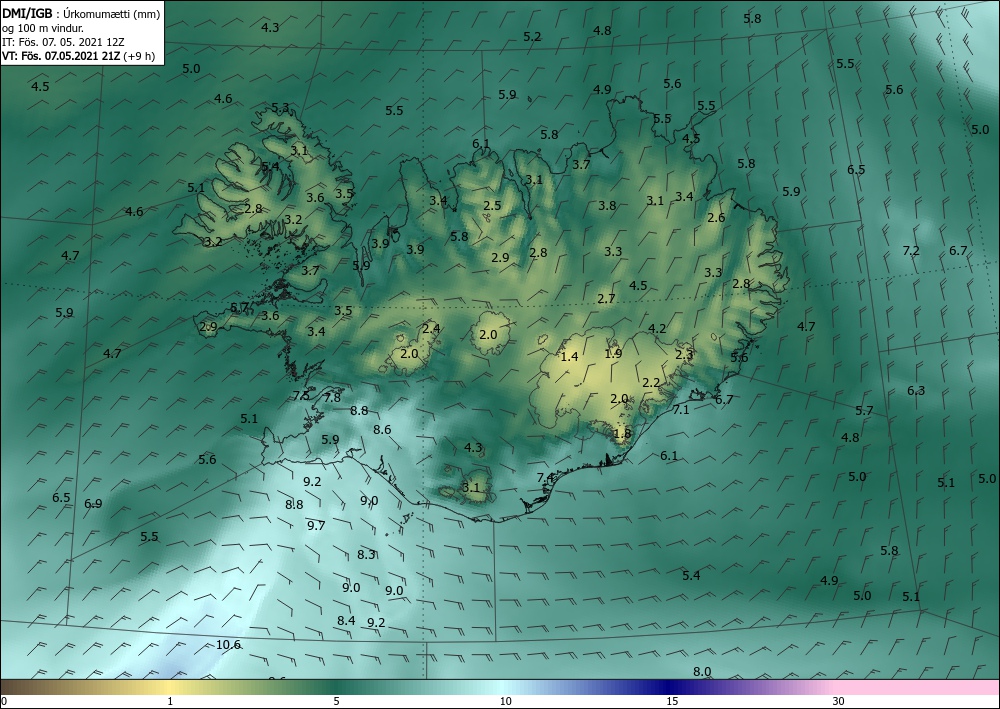Click the 7.2 value east of Iceland
Screen dimensions: 1000x709
pos(911,251)
